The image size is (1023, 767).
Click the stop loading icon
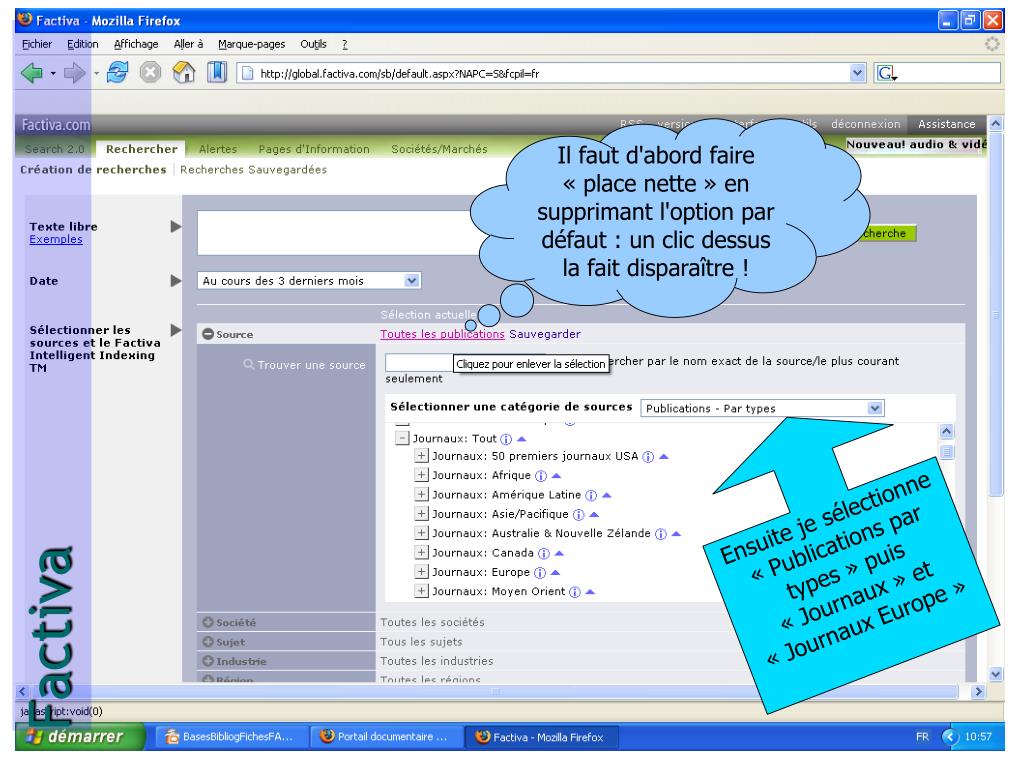pos(148,72)
